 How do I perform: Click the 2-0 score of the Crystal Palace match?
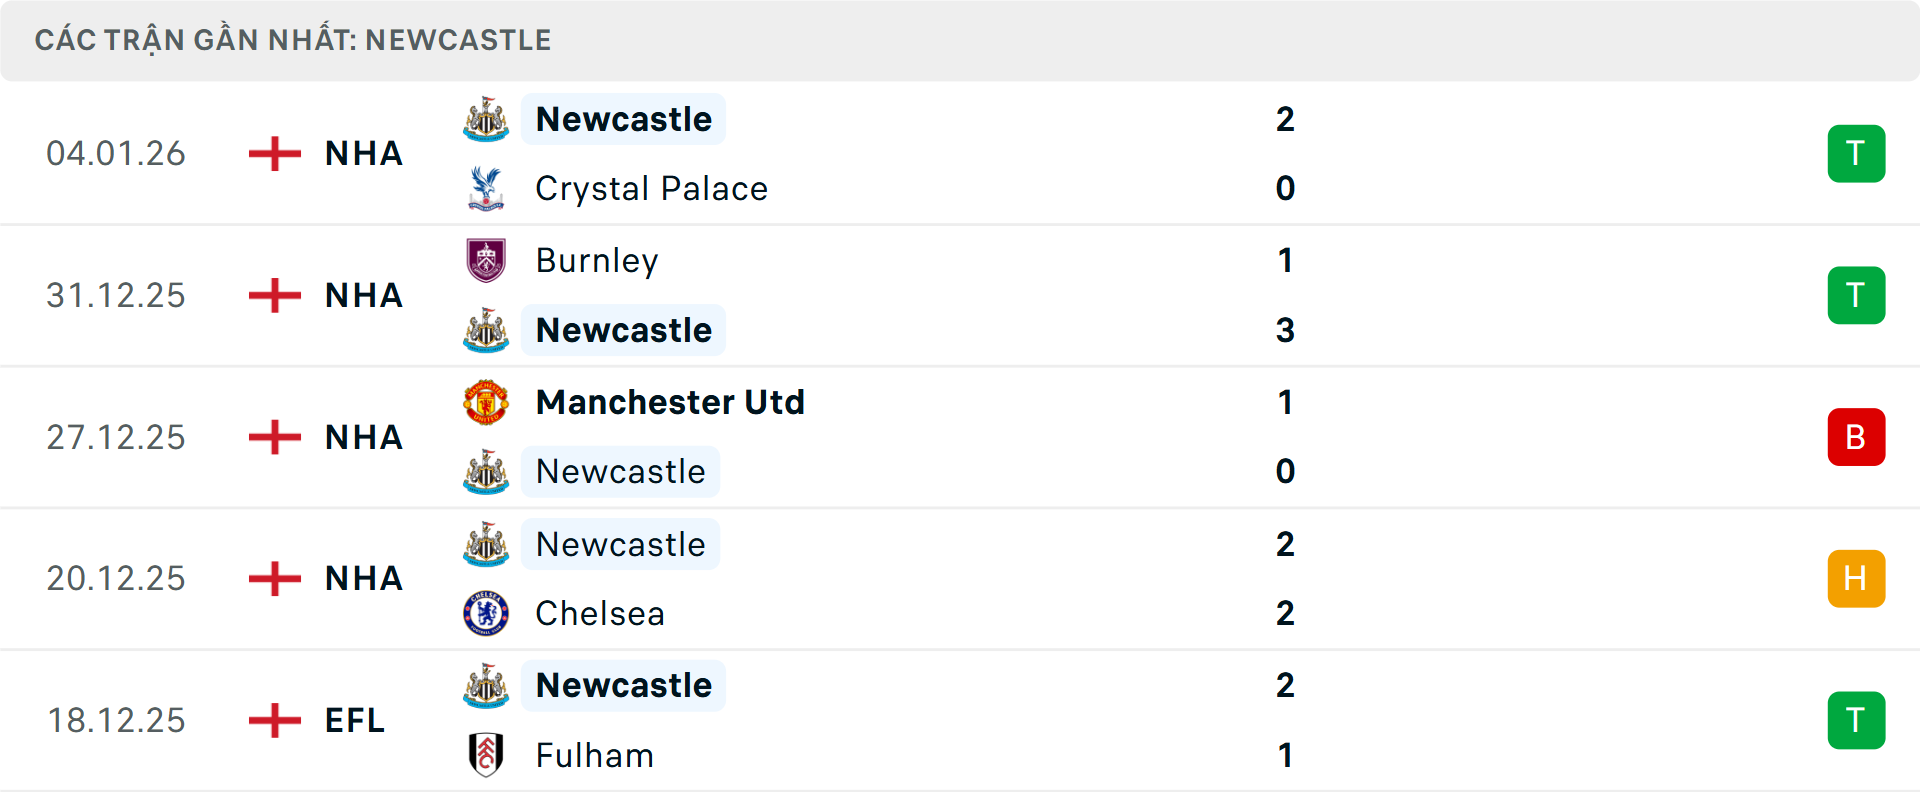tap(1286, 153)
